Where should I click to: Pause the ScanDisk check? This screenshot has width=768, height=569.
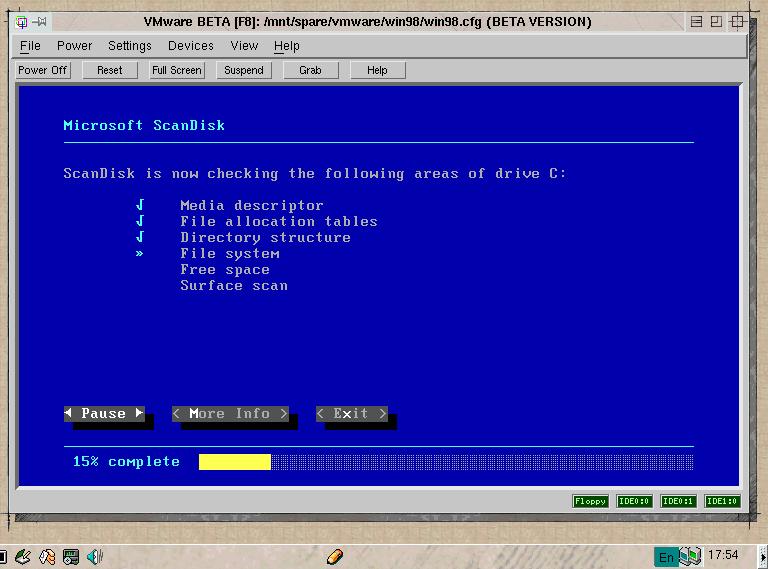click(104, 414)
